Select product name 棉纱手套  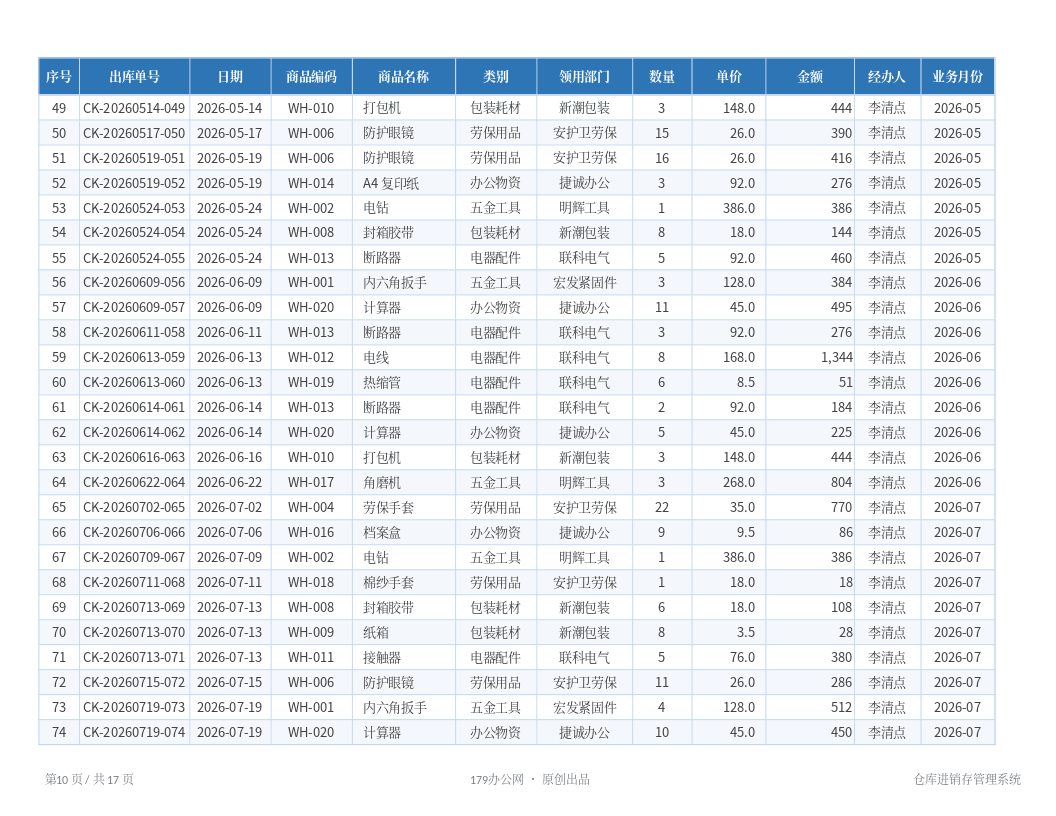point(389,582)
